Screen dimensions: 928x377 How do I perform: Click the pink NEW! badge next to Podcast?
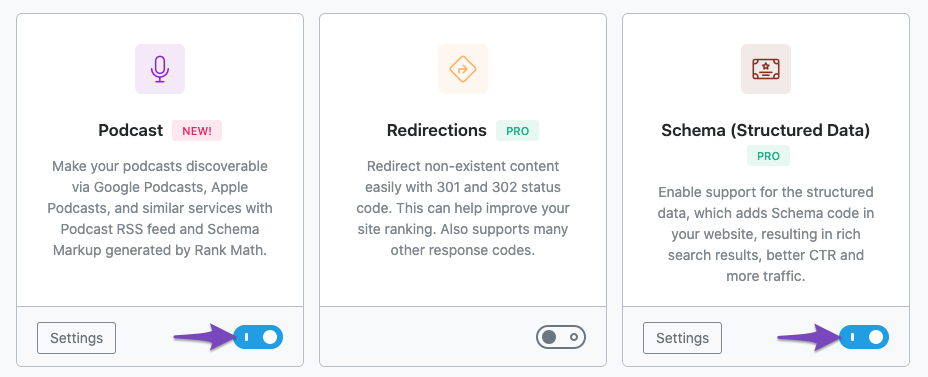click(x=197, y=131)
